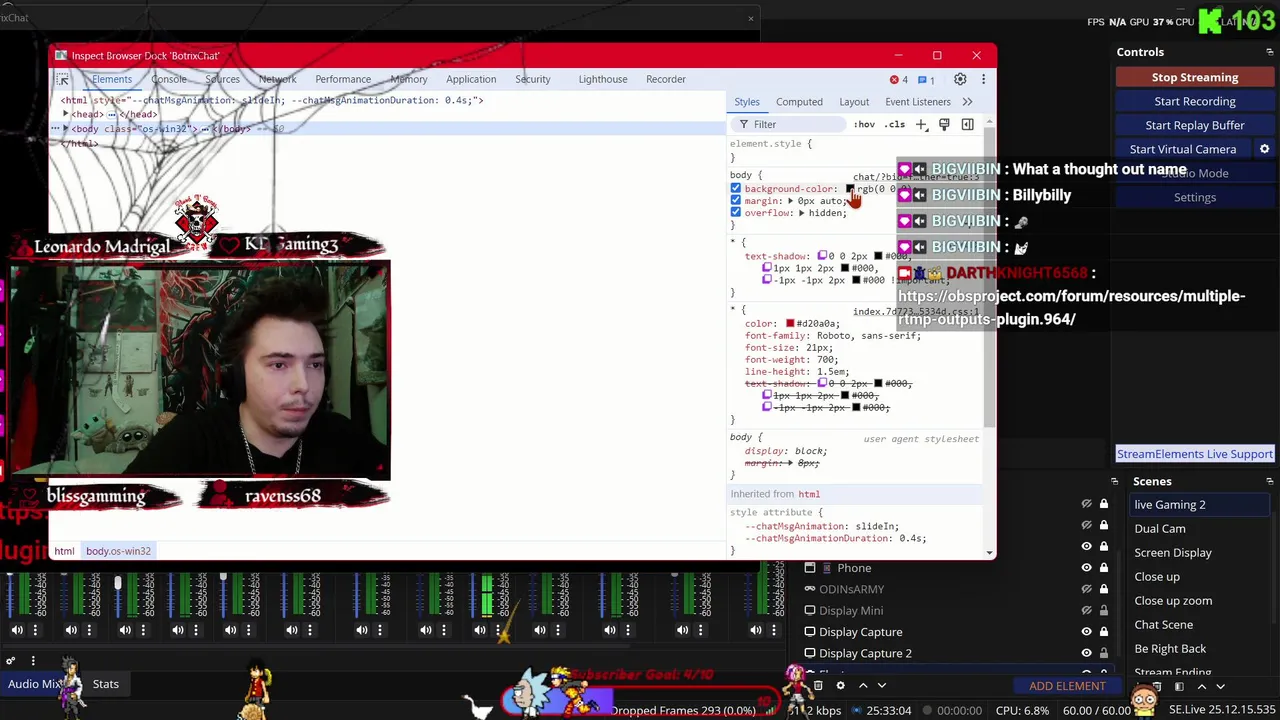
Task: Click the red errors count badge
Action: [899, 79]
